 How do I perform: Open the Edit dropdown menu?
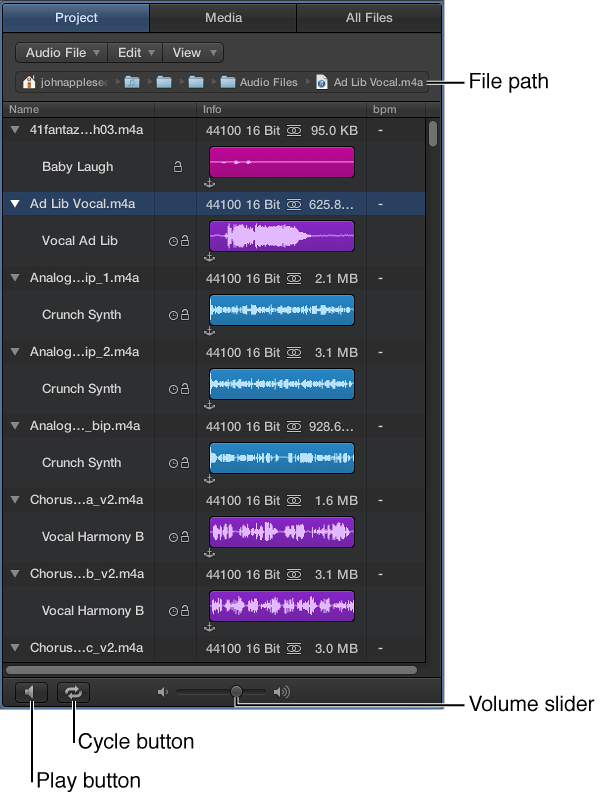tap(135, 52)
